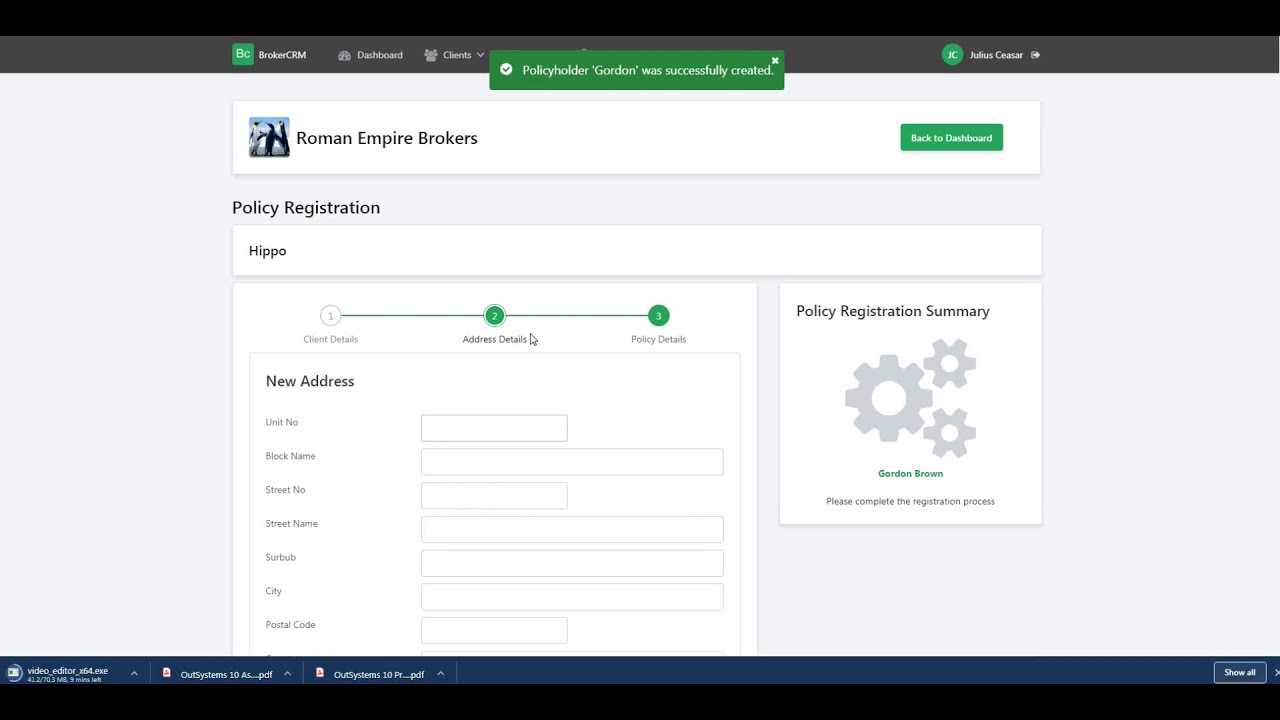Viewport: 1280px width, 720px height.
Task: Click the Address Details step label
Action: [494, 339]
